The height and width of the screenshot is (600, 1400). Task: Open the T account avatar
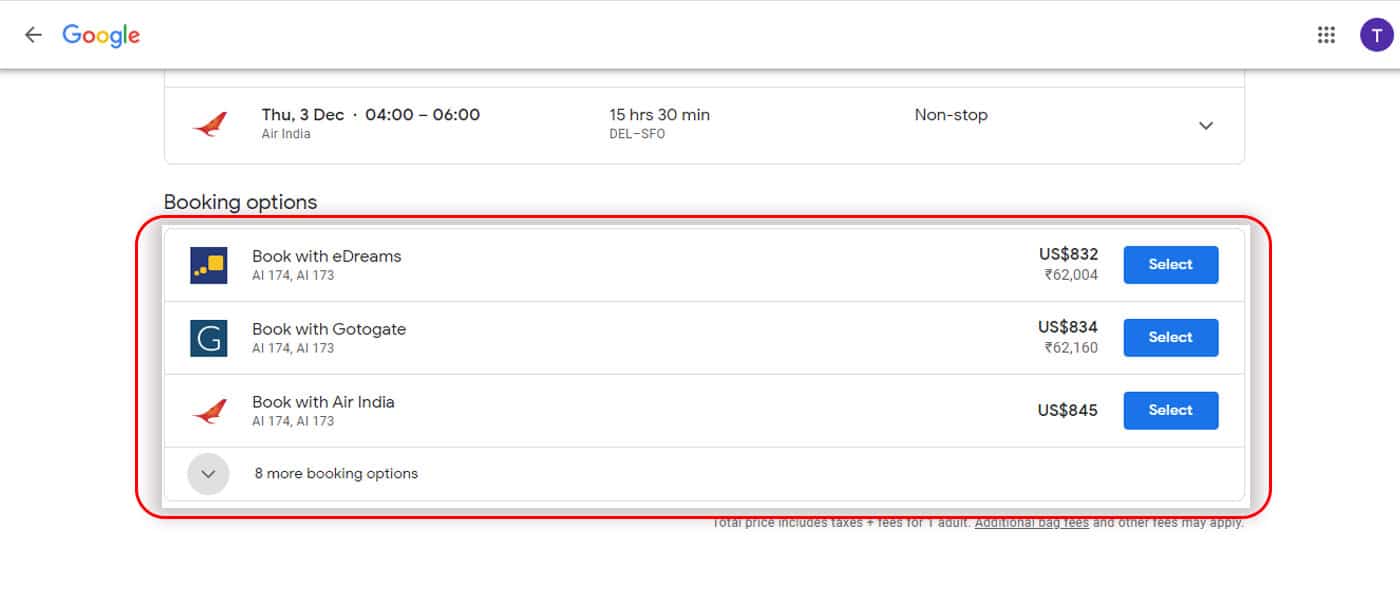point(1376,35)
